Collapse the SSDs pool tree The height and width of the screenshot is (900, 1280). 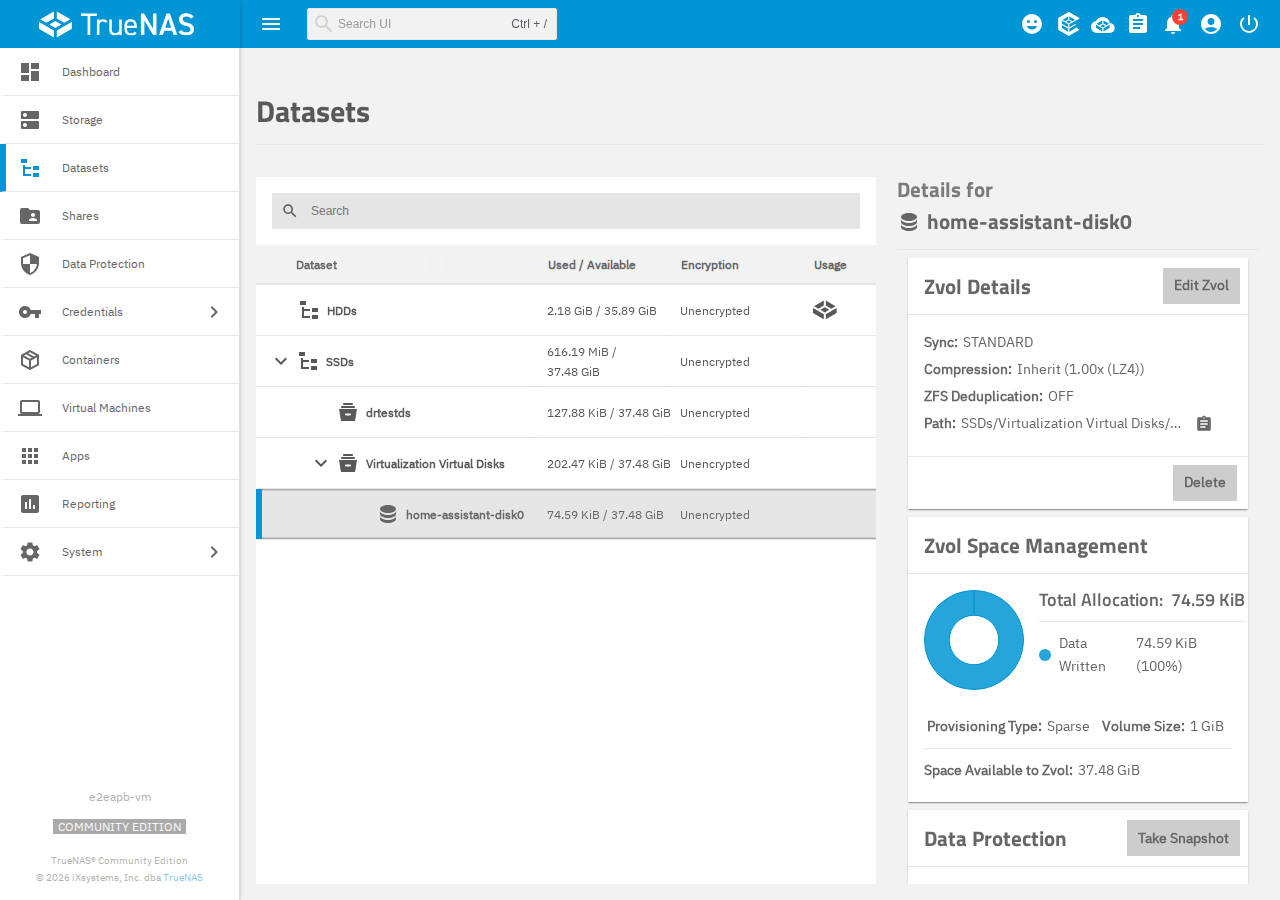[x=281, y=361]
